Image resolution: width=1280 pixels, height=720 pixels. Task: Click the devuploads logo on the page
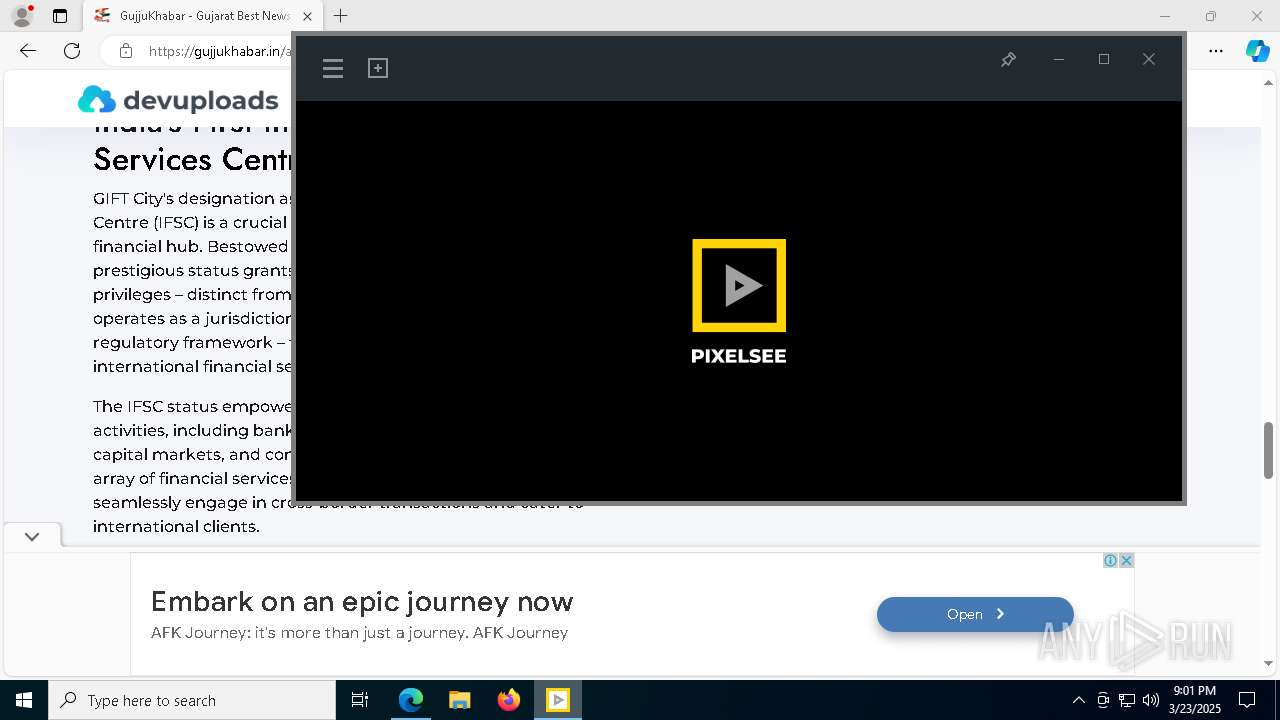[x=178, y=100]
